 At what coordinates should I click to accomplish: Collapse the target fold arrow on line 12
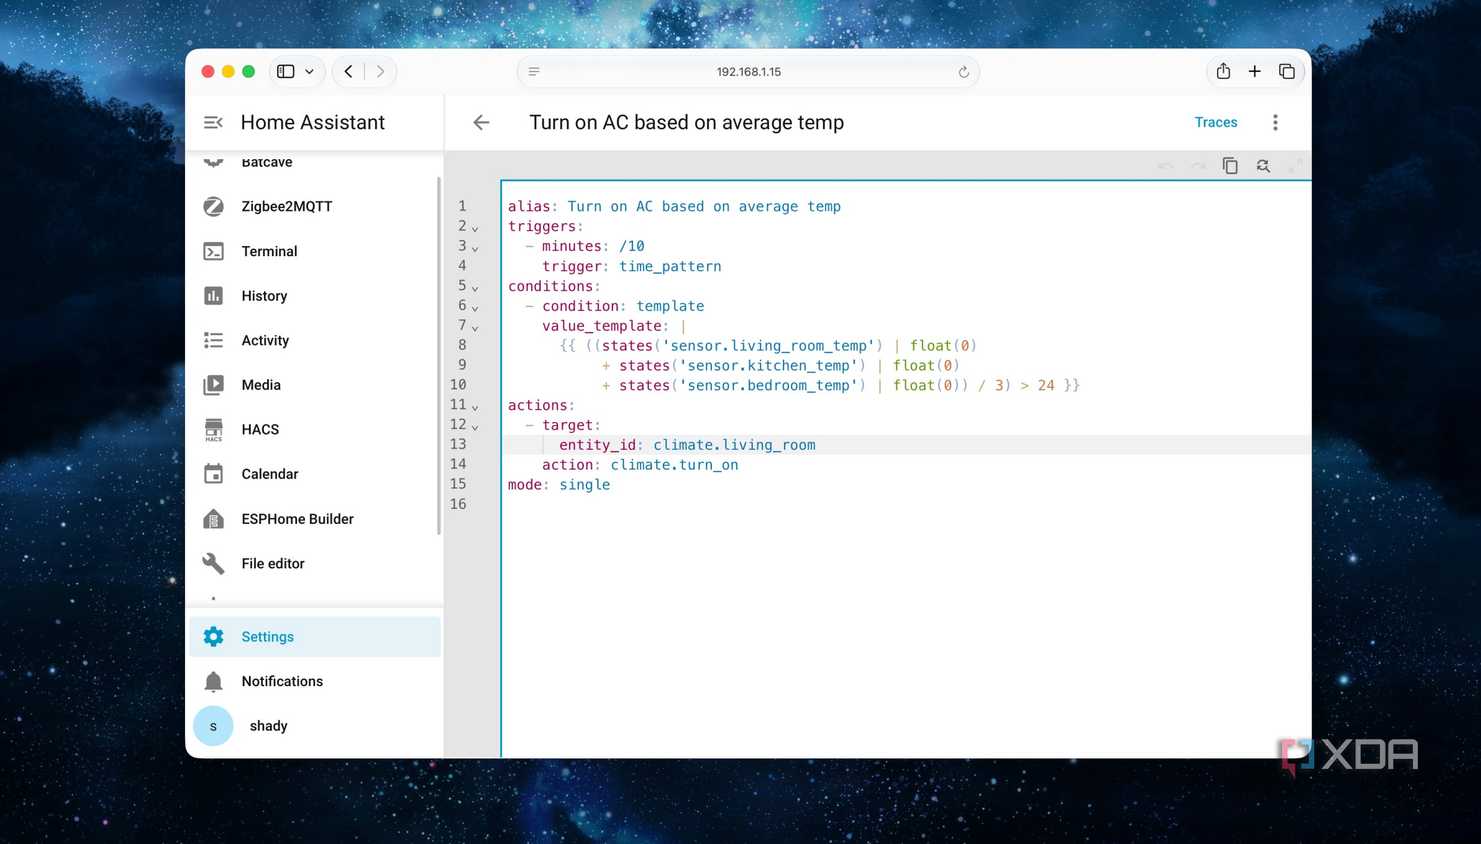[475, 427]
